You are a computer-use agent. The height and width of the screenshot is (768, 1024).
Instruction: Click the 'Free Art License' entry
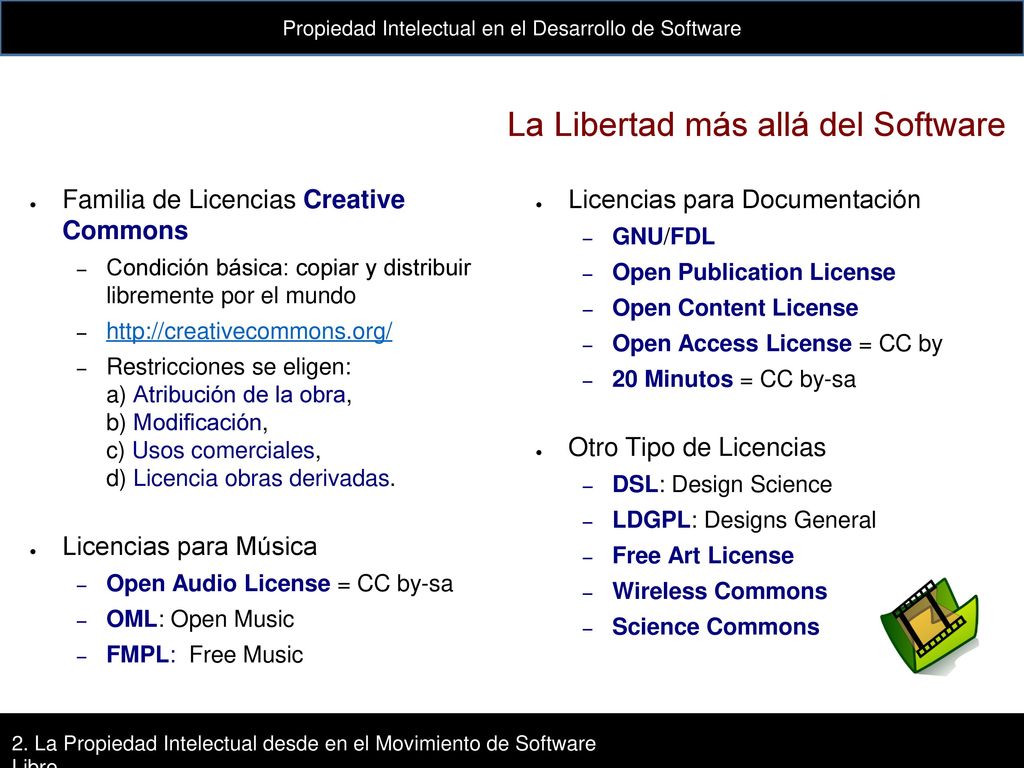(703, 556)
